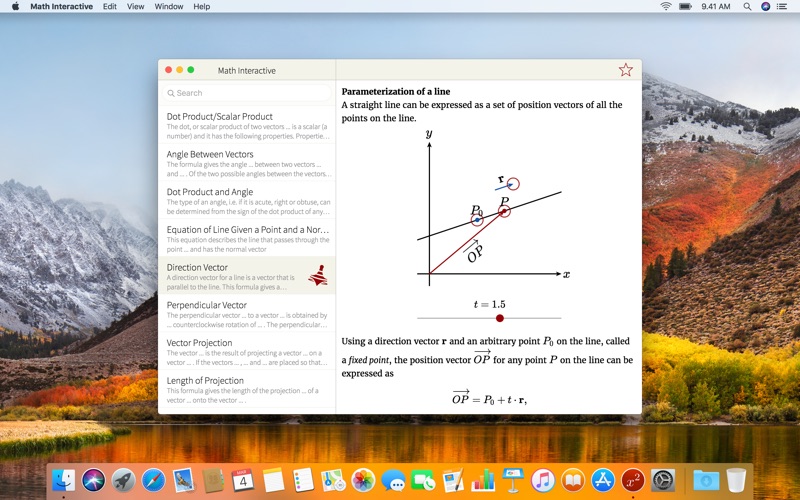
Task: Open the Window menu
Action: point(168,7)
